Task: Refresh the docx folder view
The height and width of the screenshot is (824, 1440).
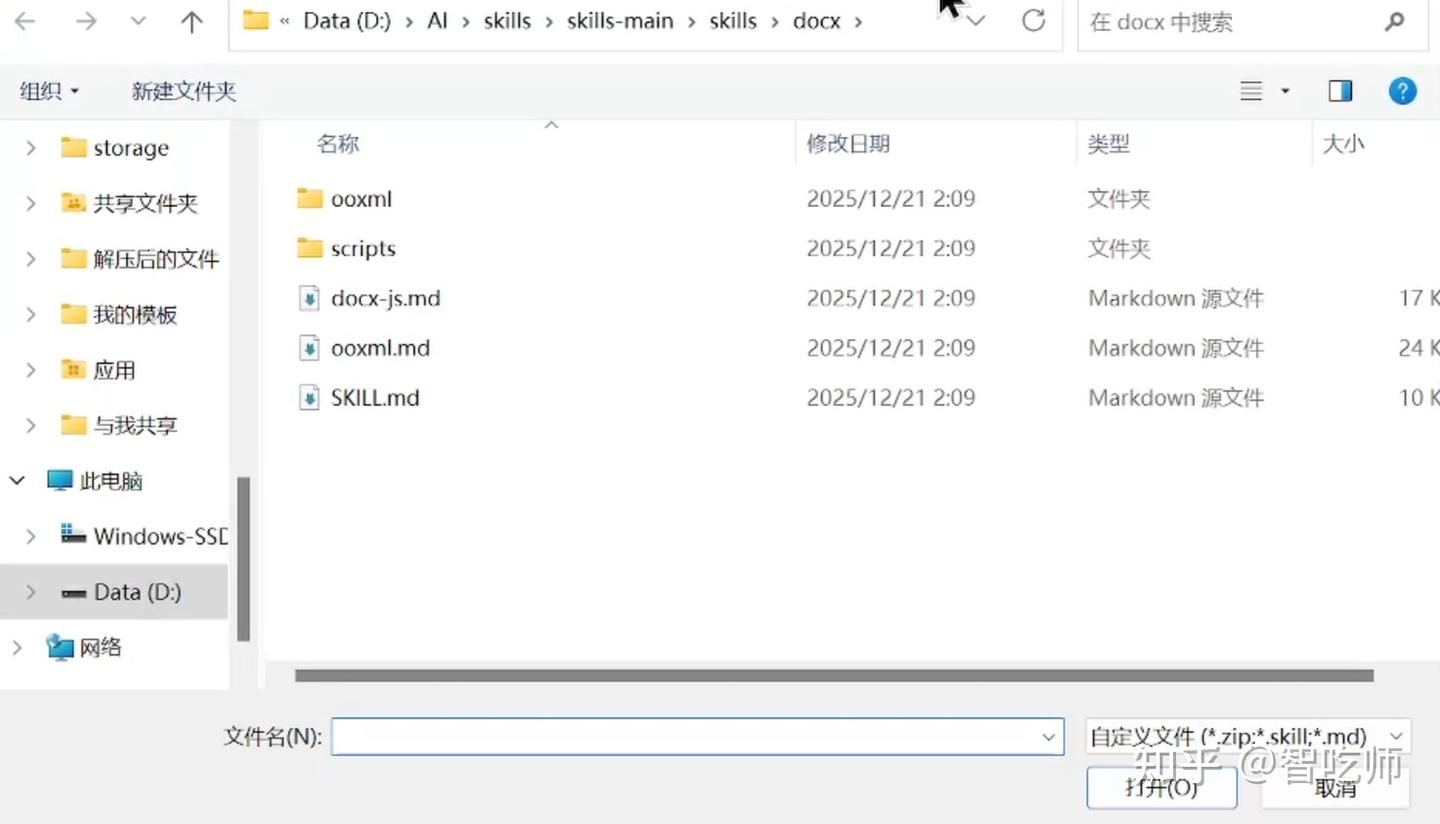Action: click(x=1034, y=20)
